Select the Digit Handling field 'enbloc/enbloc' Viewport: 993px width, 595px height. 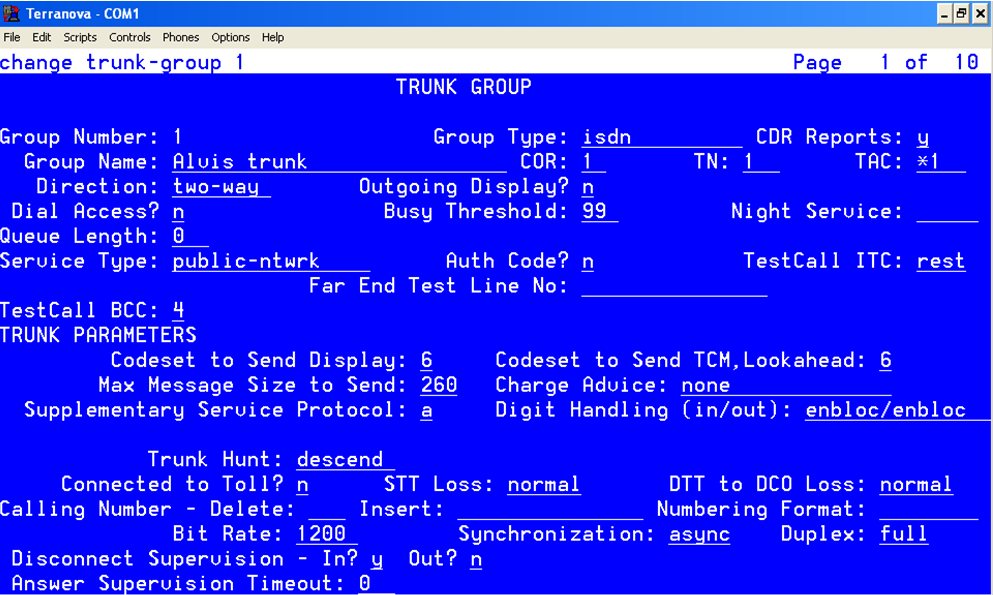click(x=886, y=410)
